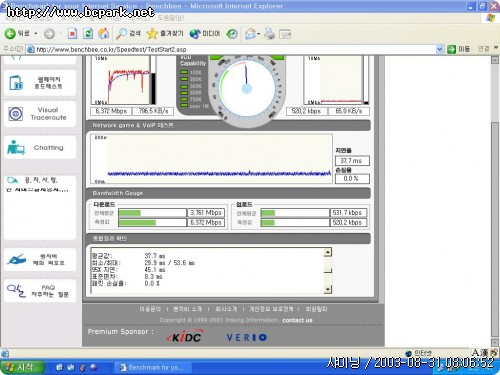Viewport: 500px width, 375px height.
Task: Click the Forward arrow toolbar button
Action: 49,34
